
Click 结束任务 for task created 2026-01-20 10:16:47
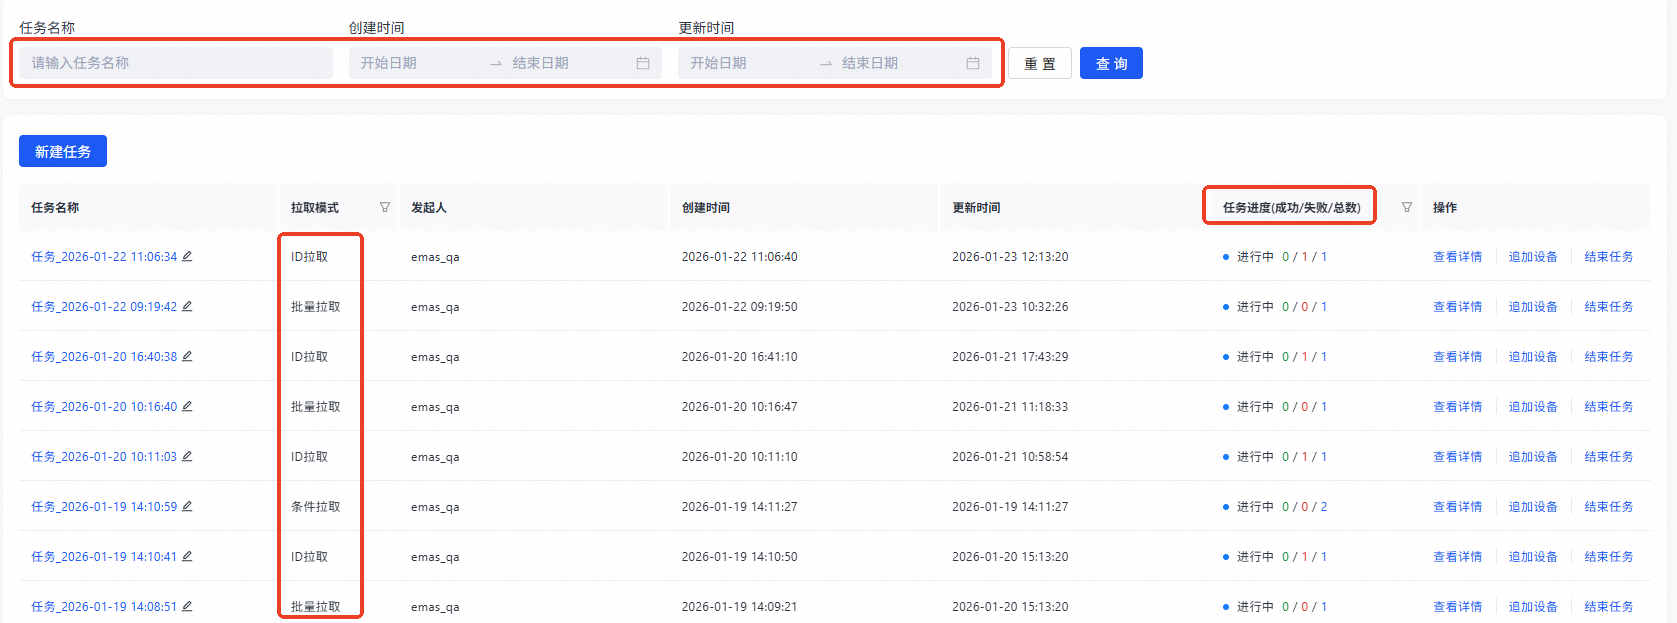[1609, 407]
